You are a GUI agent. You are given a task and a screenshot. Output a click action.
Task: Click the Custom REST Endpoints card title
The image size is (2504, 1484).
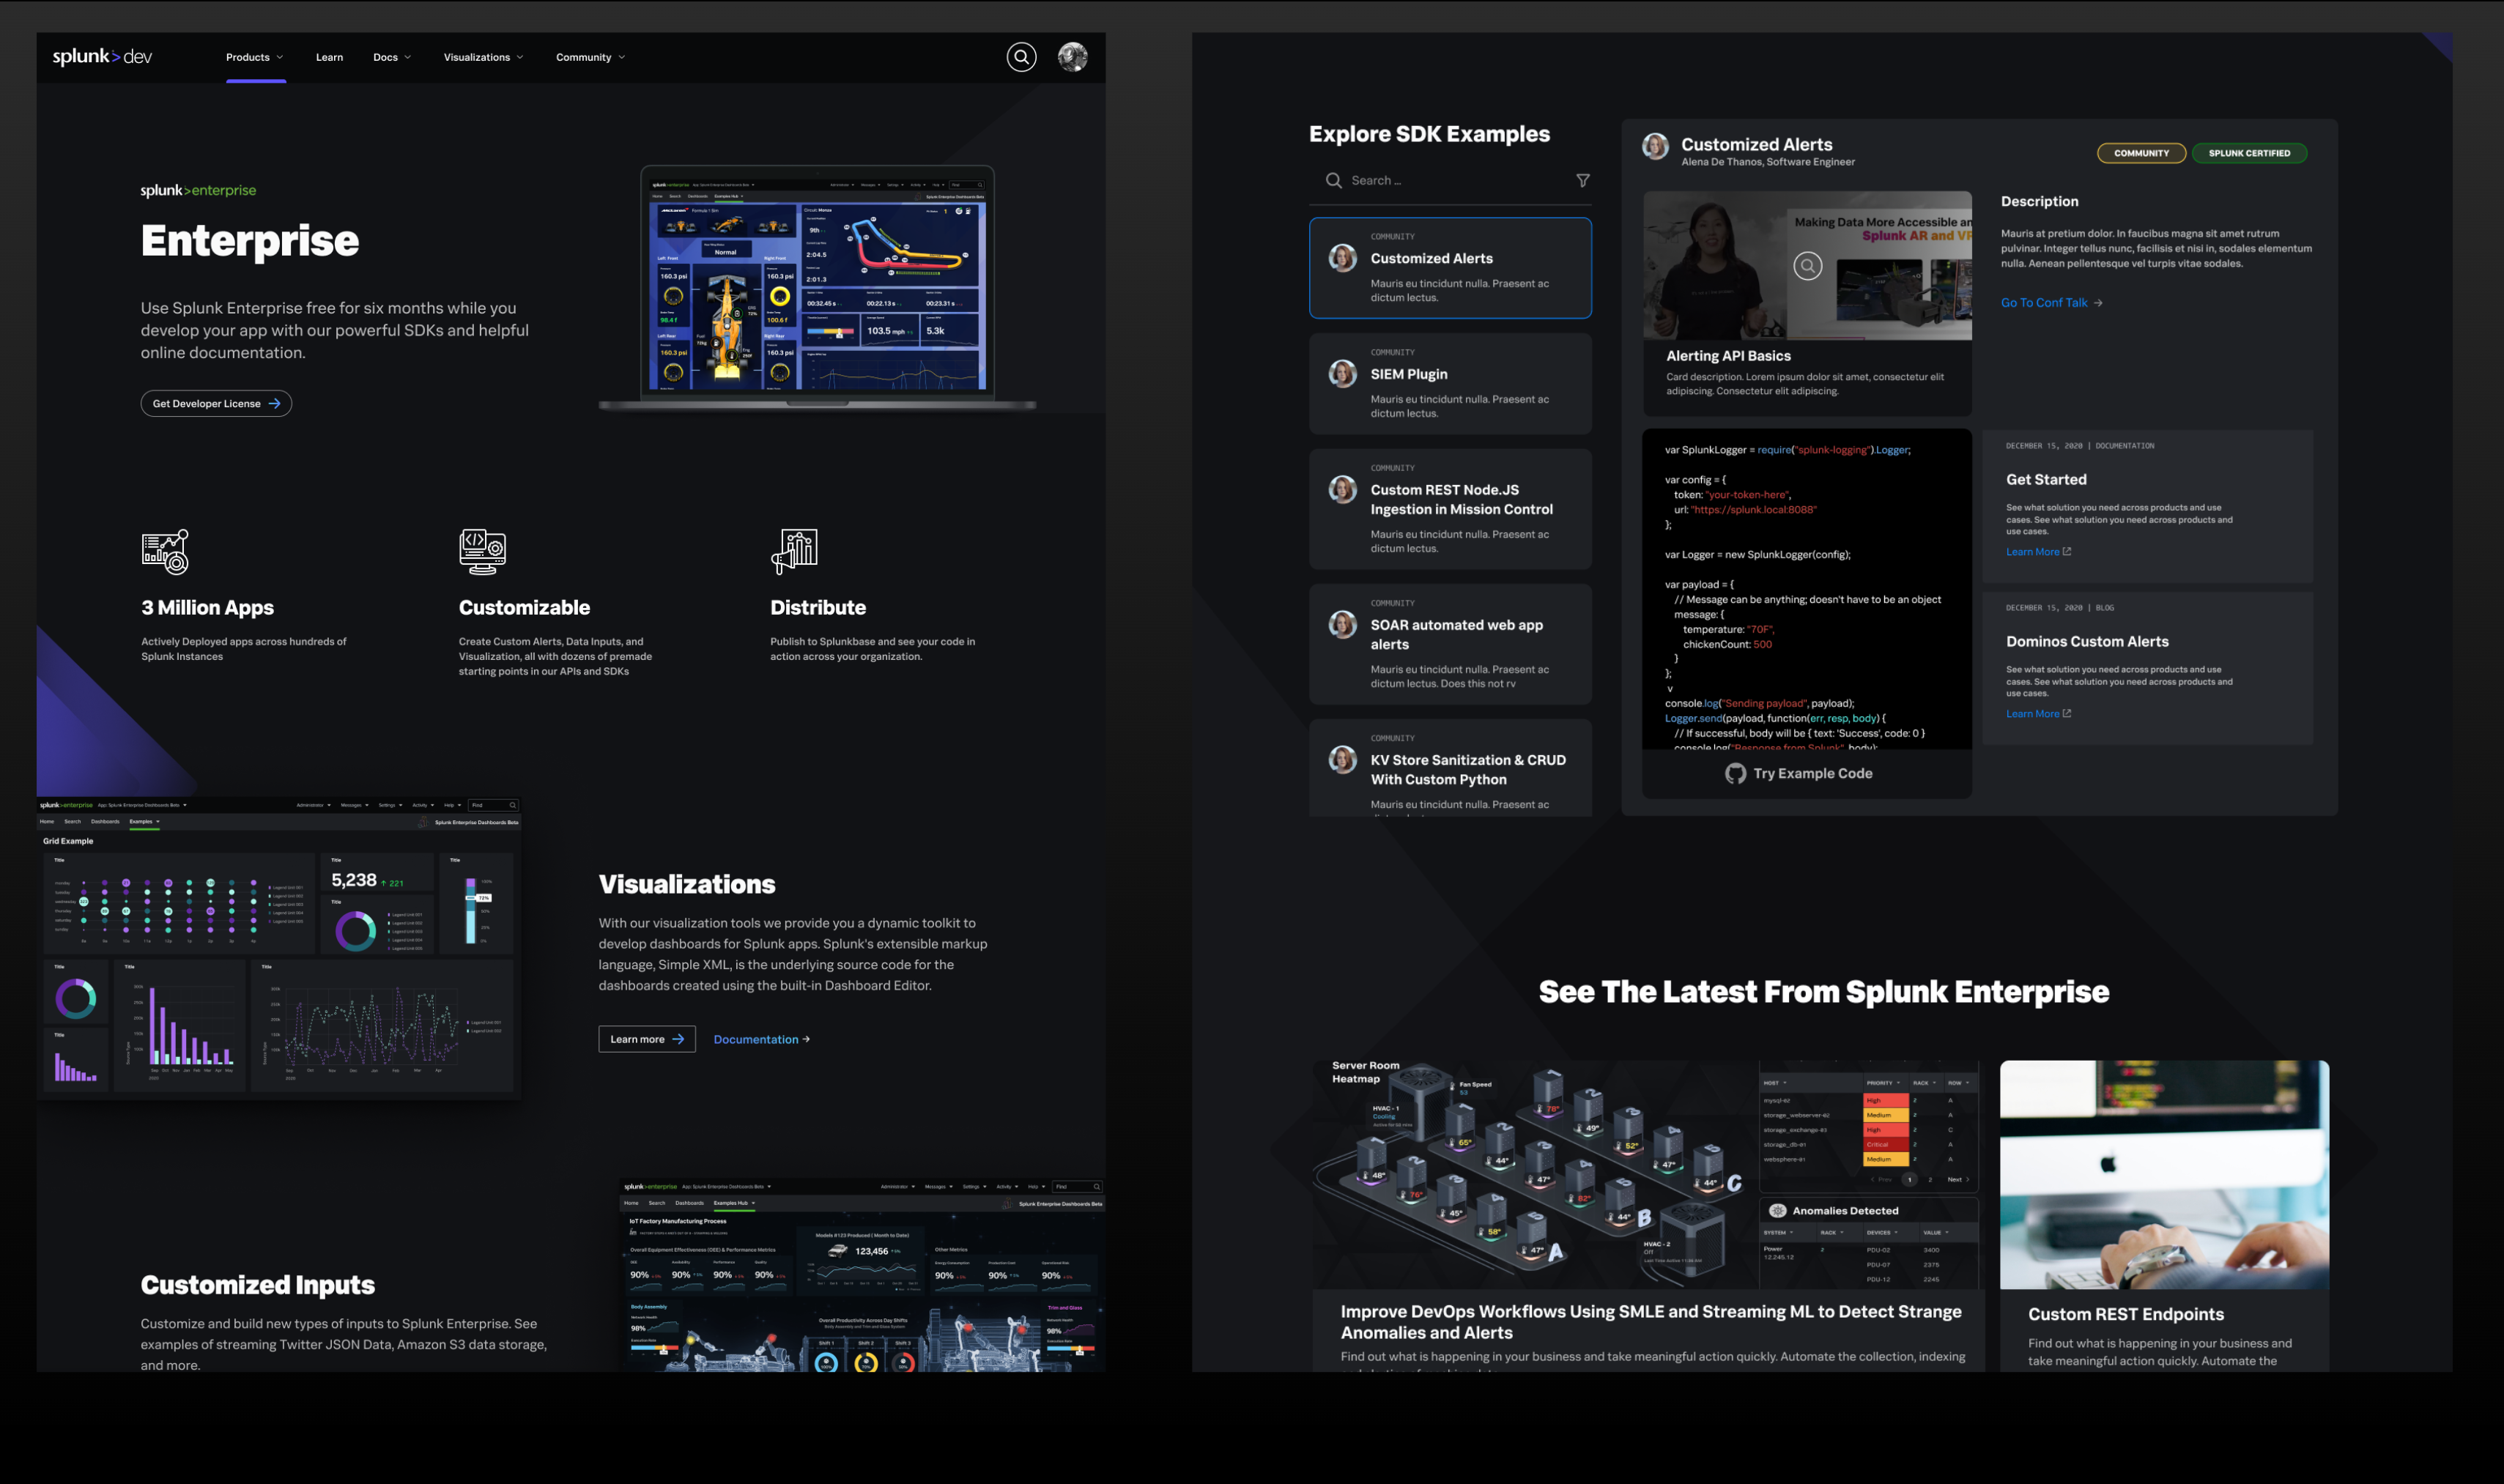pos(2125,1314)
